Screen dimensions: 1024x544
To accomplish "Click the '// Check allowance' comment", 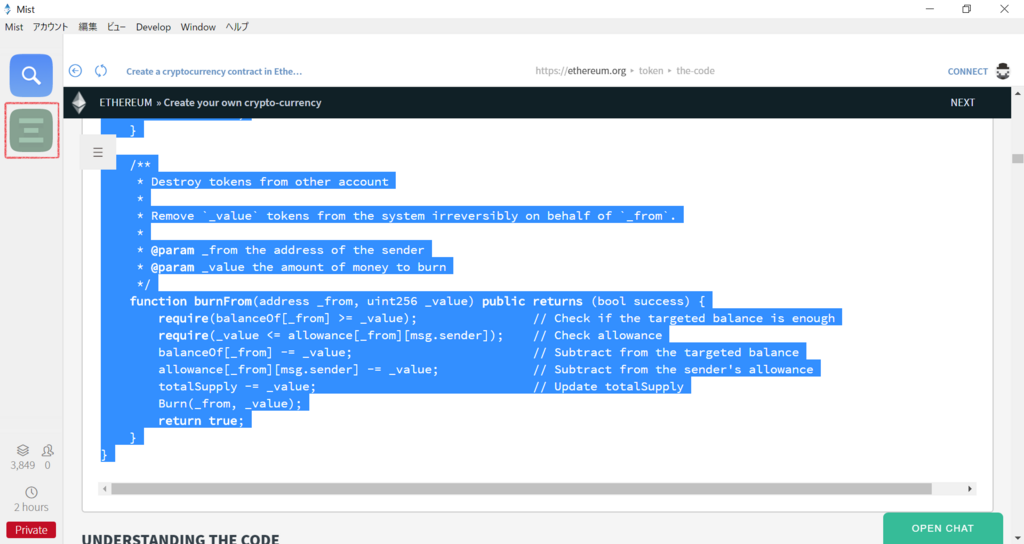I will (598, 335).
